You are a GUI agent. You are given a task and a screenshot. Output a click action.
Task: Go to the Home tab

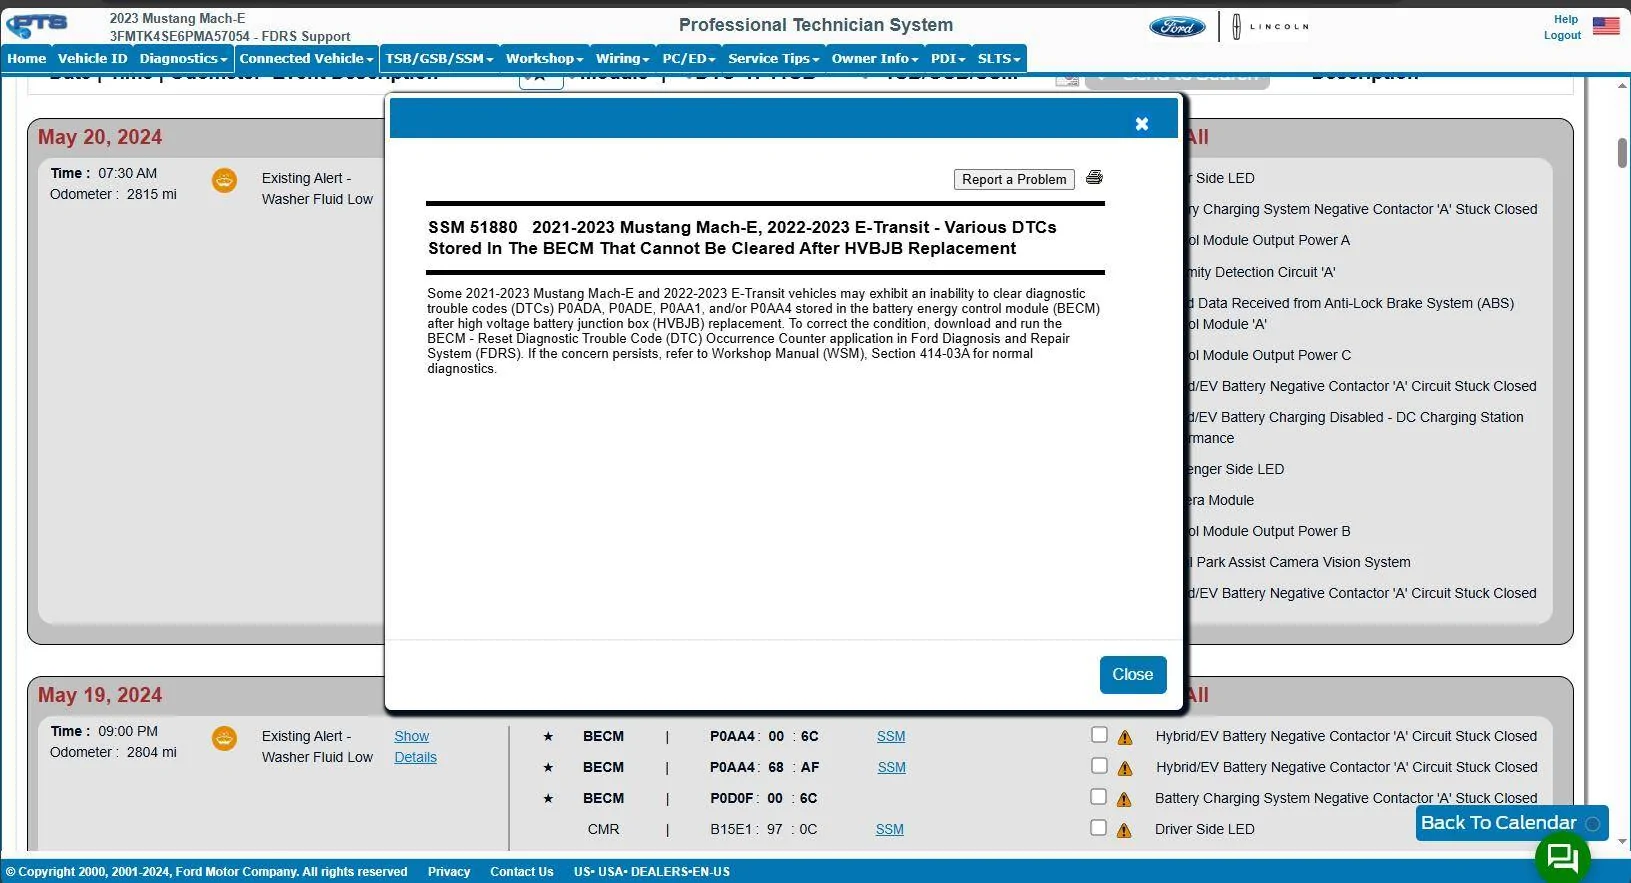click(x=27, y=58)
